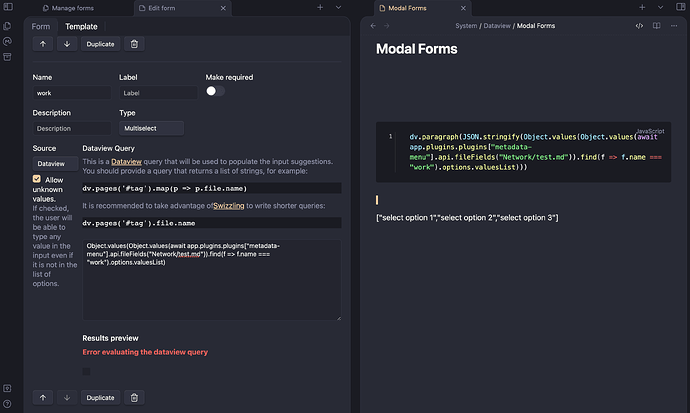Open the vault switcher icon at bottom left
The width and height of the screenshot is (690, 413).
coord(7,388)
